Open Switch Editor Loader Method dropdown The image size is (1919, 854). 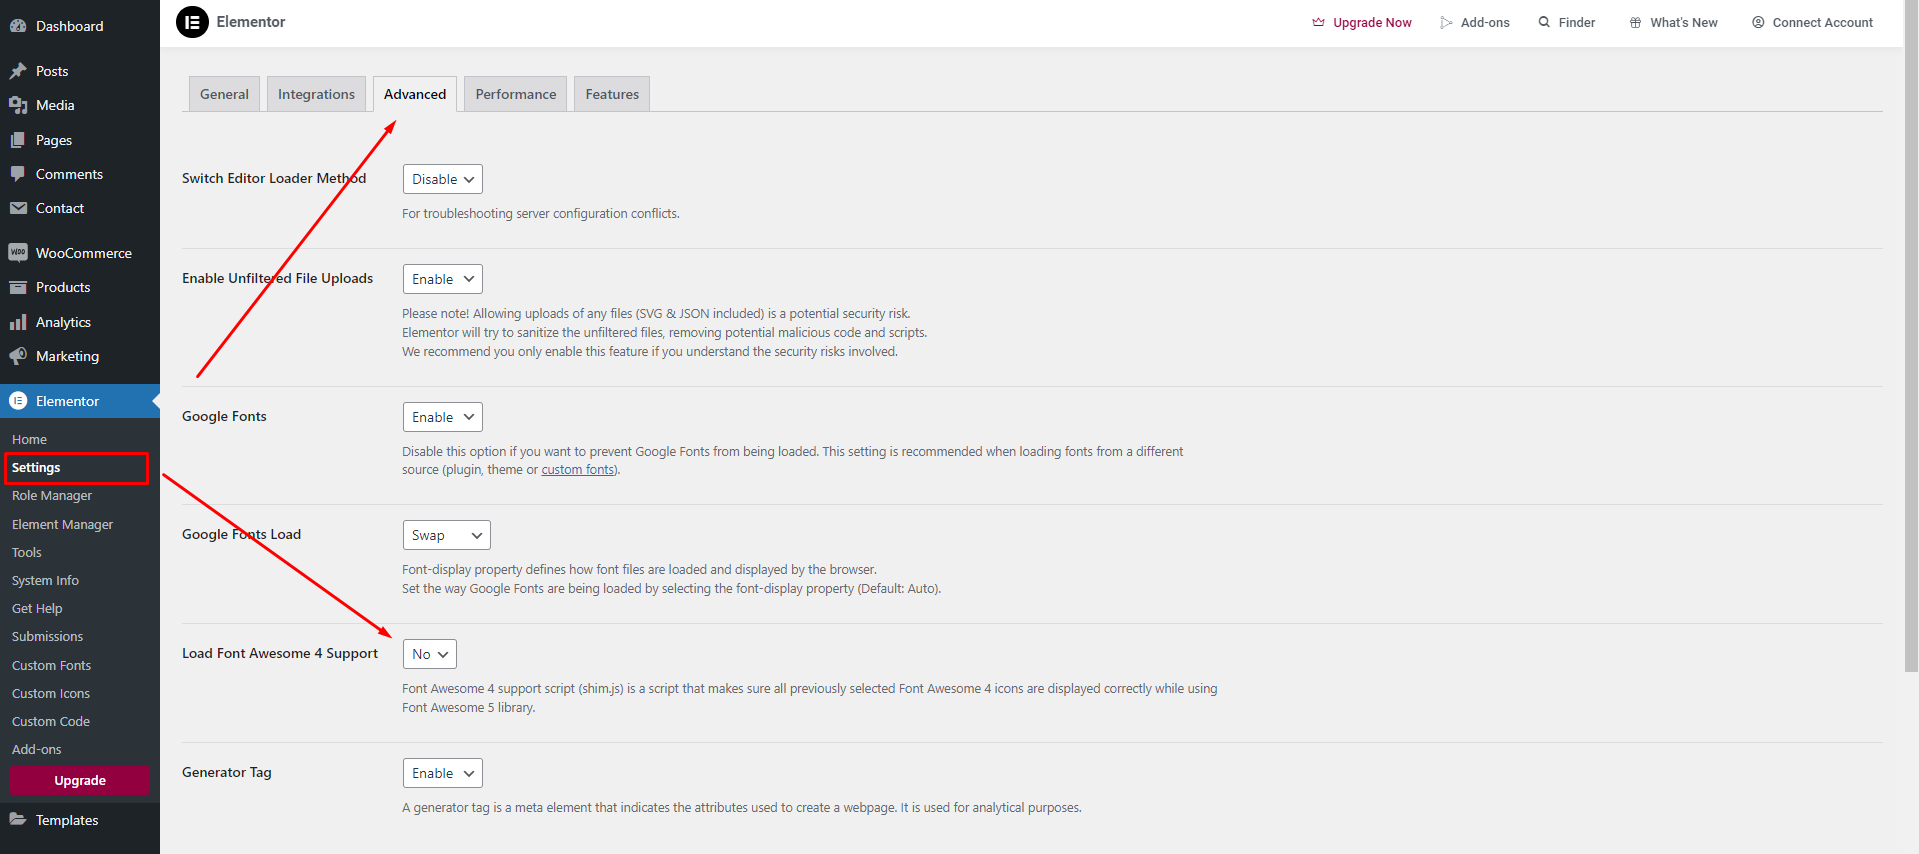[x=443, y=179]
